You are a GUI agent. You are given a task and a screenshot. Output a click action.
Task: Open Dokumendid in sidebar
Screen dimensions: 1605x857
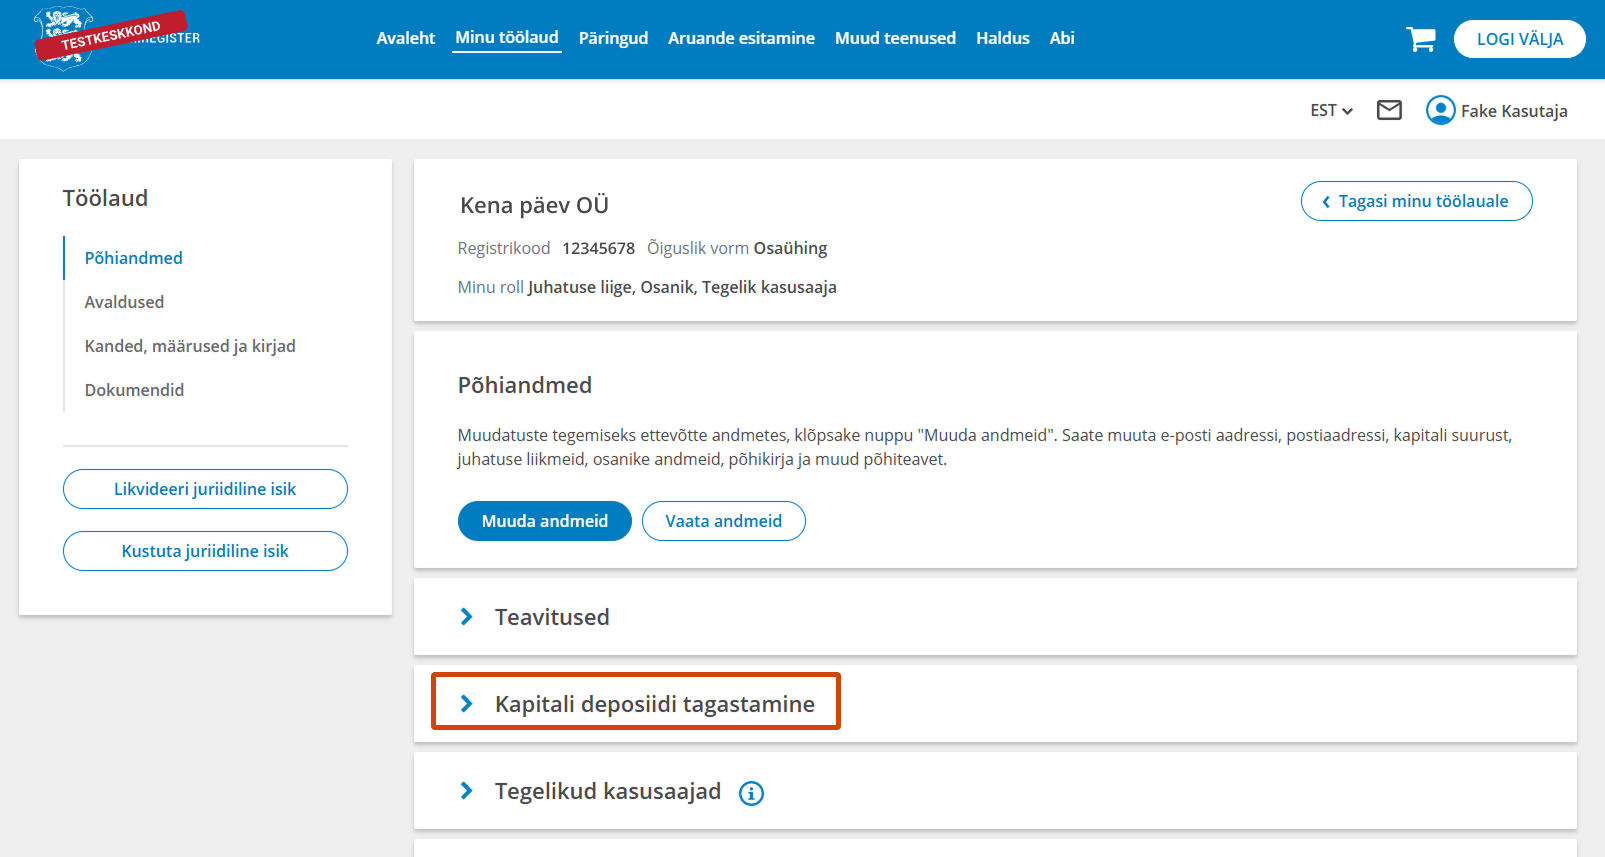(x=134, y=390)
